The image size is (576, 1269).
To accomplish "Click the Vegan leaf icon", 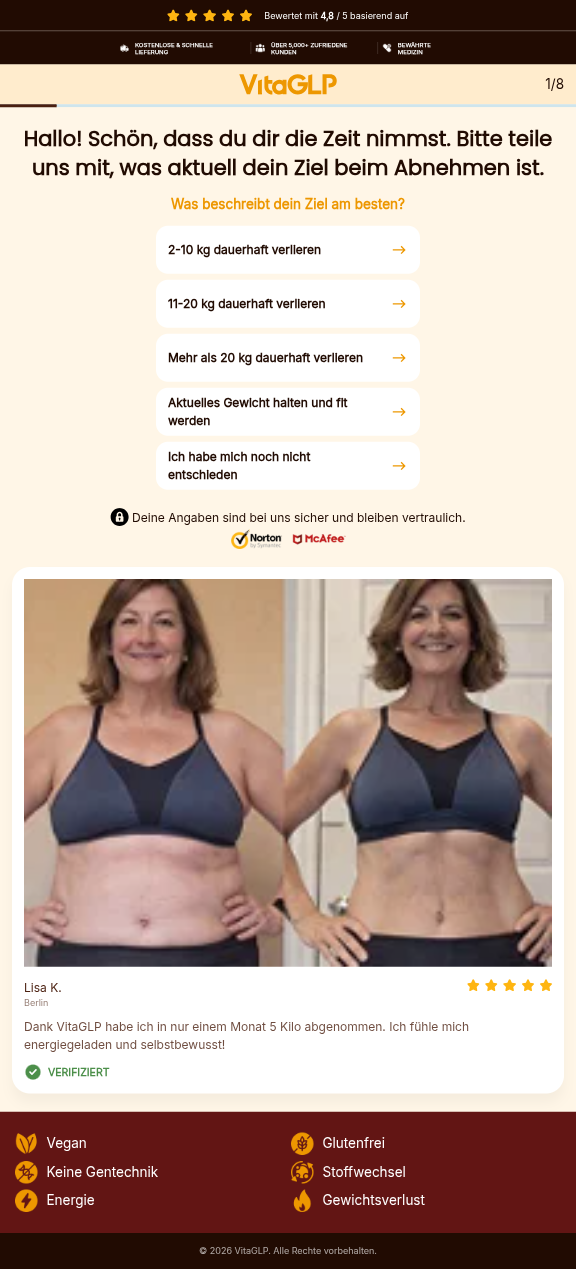I will pos(26,1143).
